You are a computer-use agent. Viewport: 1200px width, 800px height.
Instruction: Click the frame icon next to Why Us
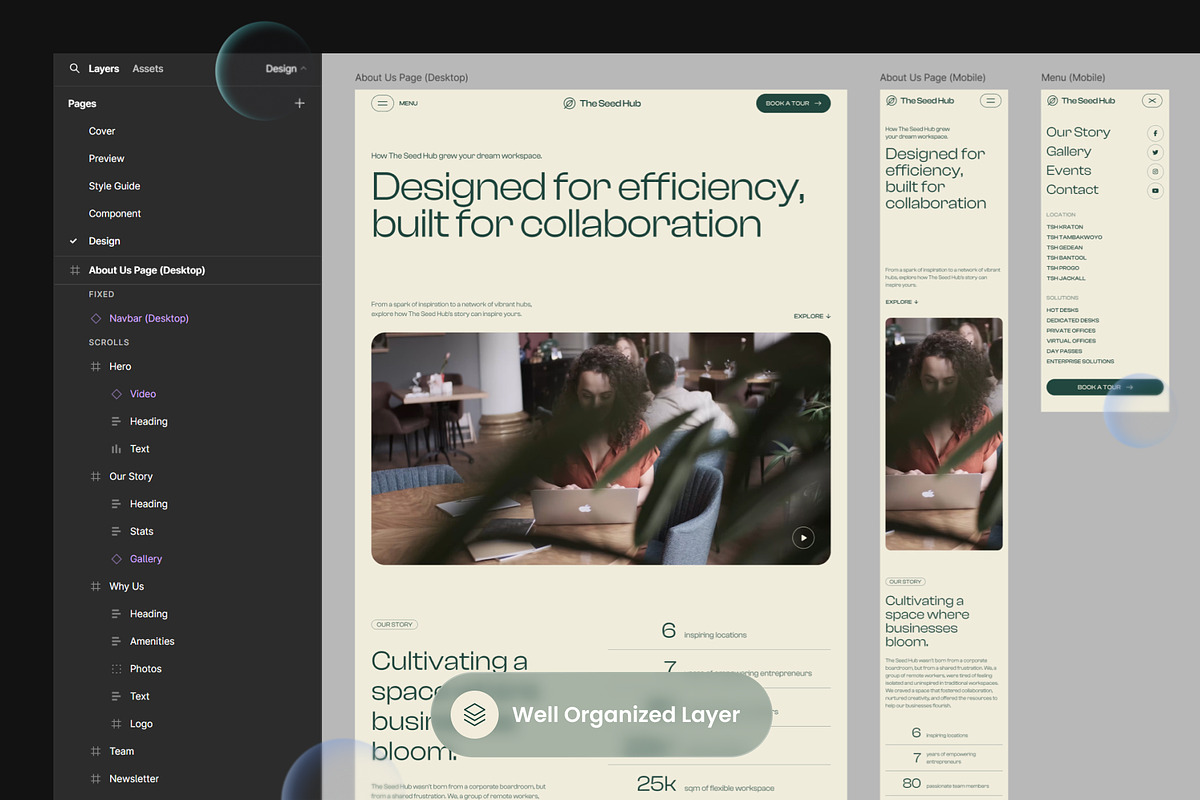click(95, 587)
